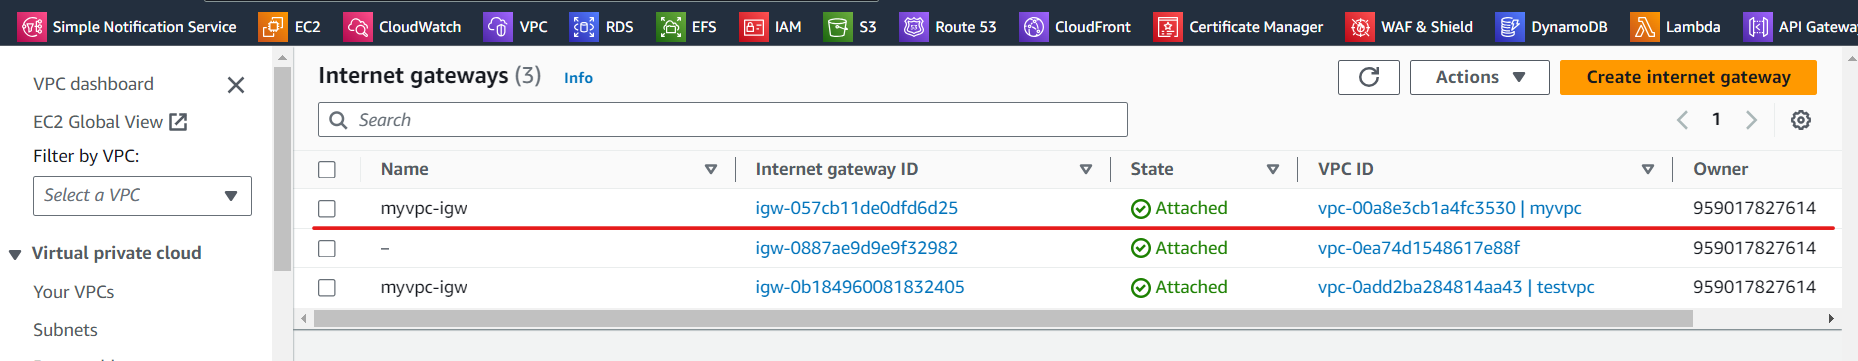1858x361 pixels.
Task: Open the Lambda service shortcut icon
Action: point(1644,27)
